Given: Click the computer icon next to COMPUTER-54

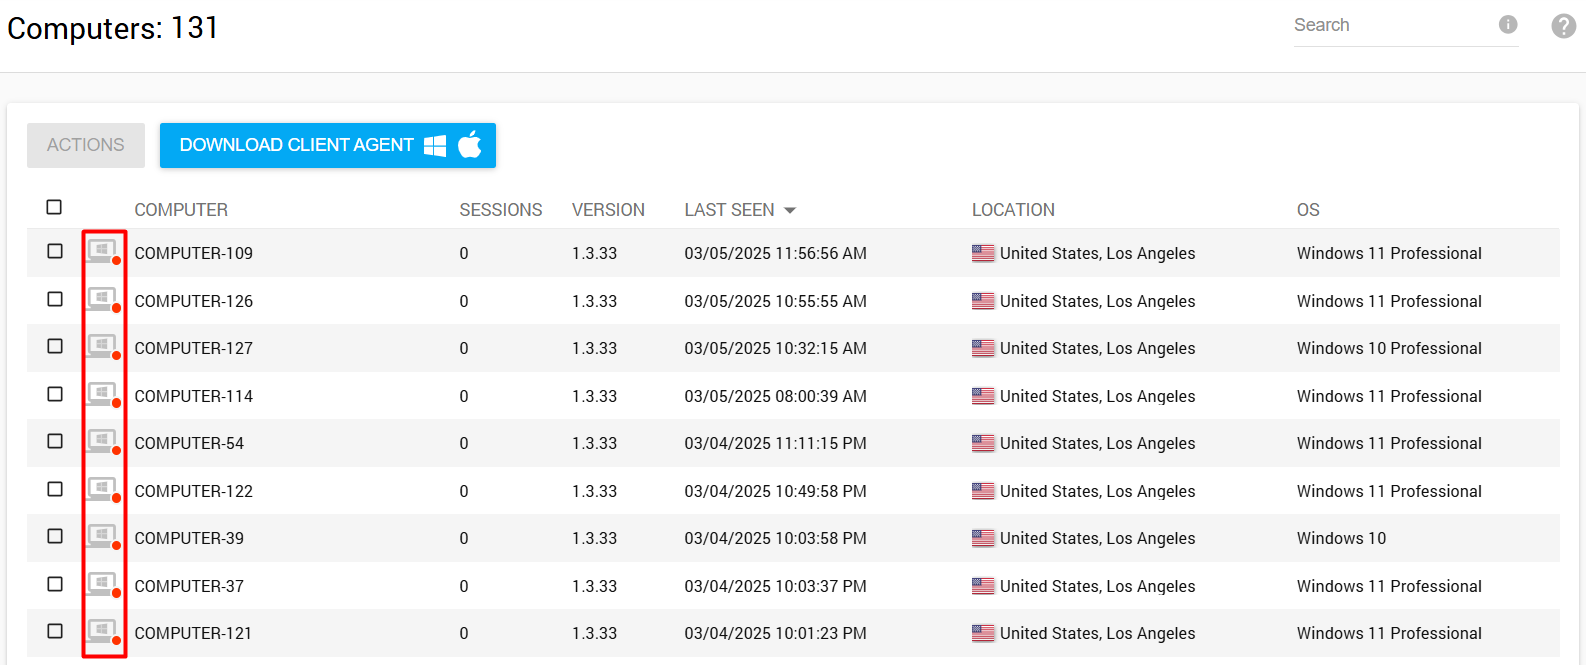Looking at the screenshot, I should (x=103, y=442).
